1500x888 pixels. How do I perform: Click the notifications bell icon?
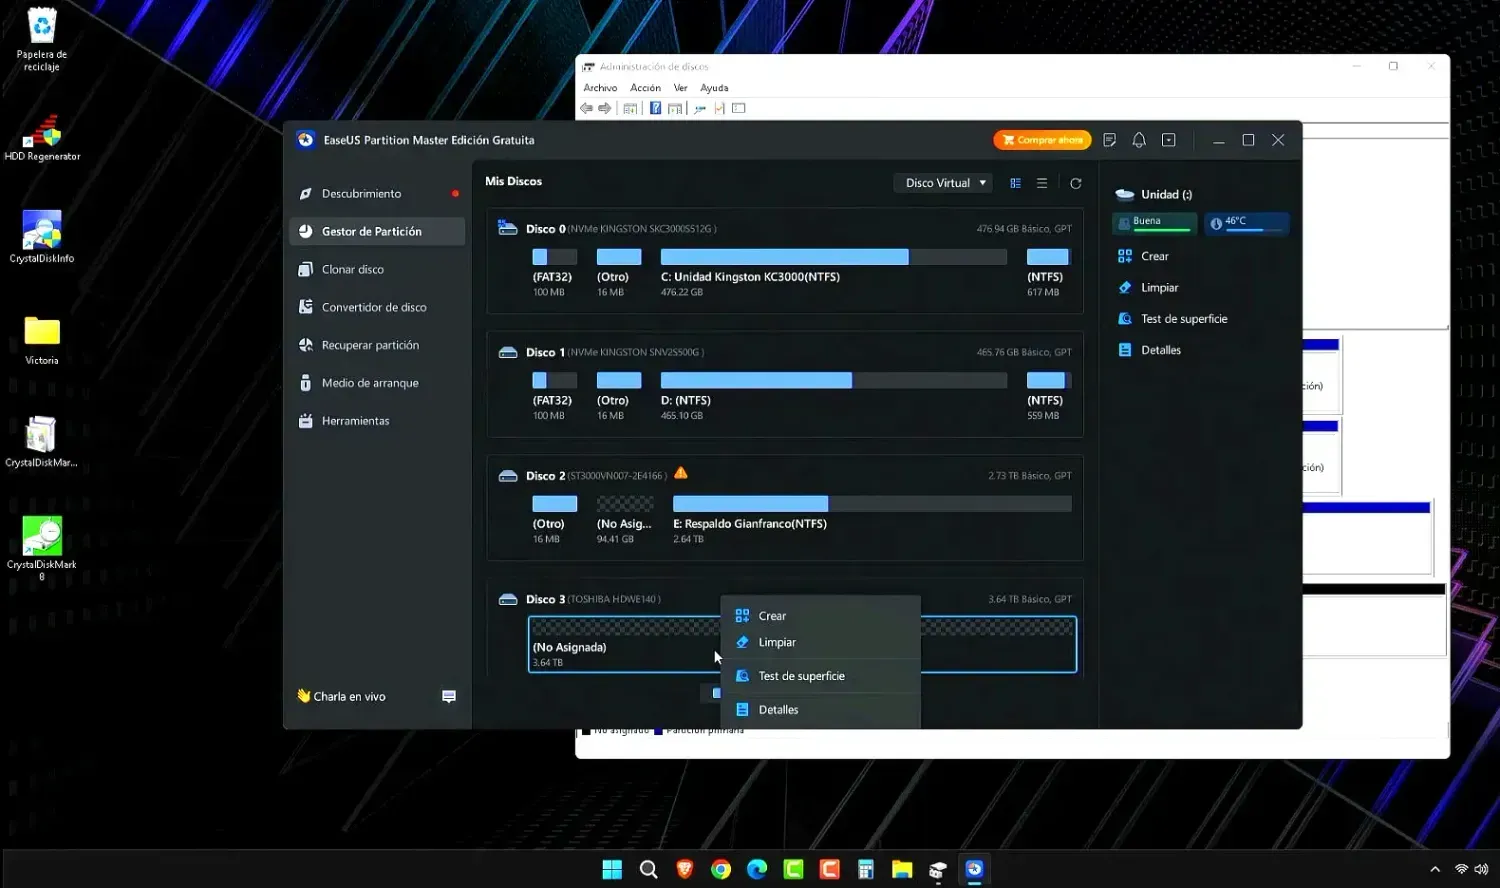click(1138, 140)
